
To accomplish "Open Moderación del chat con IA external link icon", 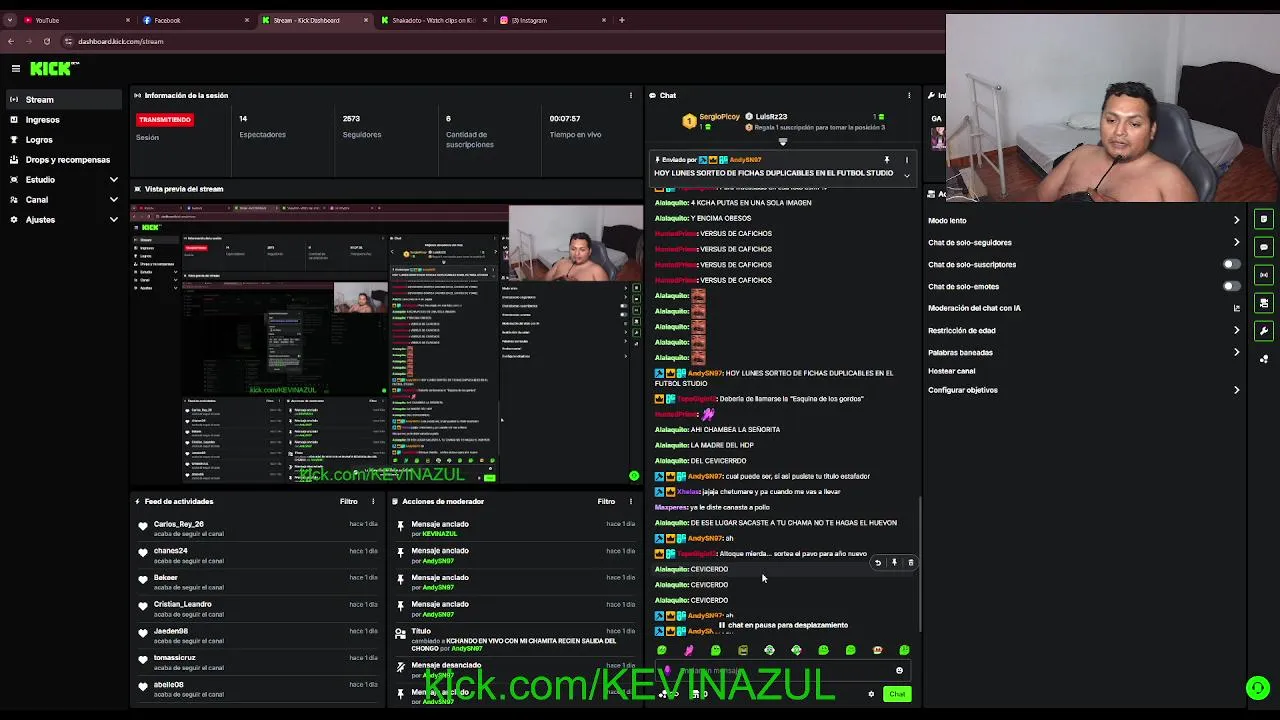I will pyautogui.click(x=1236, y=308).
